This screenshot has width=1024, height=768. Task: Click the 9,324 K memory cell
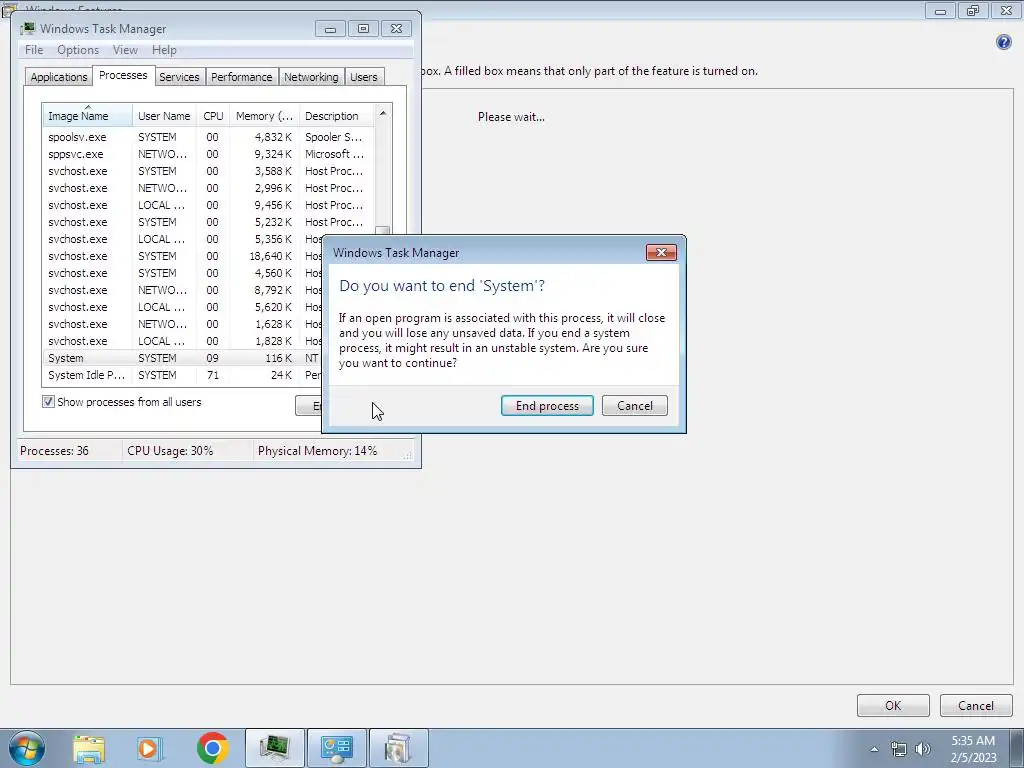coord(273,154)
